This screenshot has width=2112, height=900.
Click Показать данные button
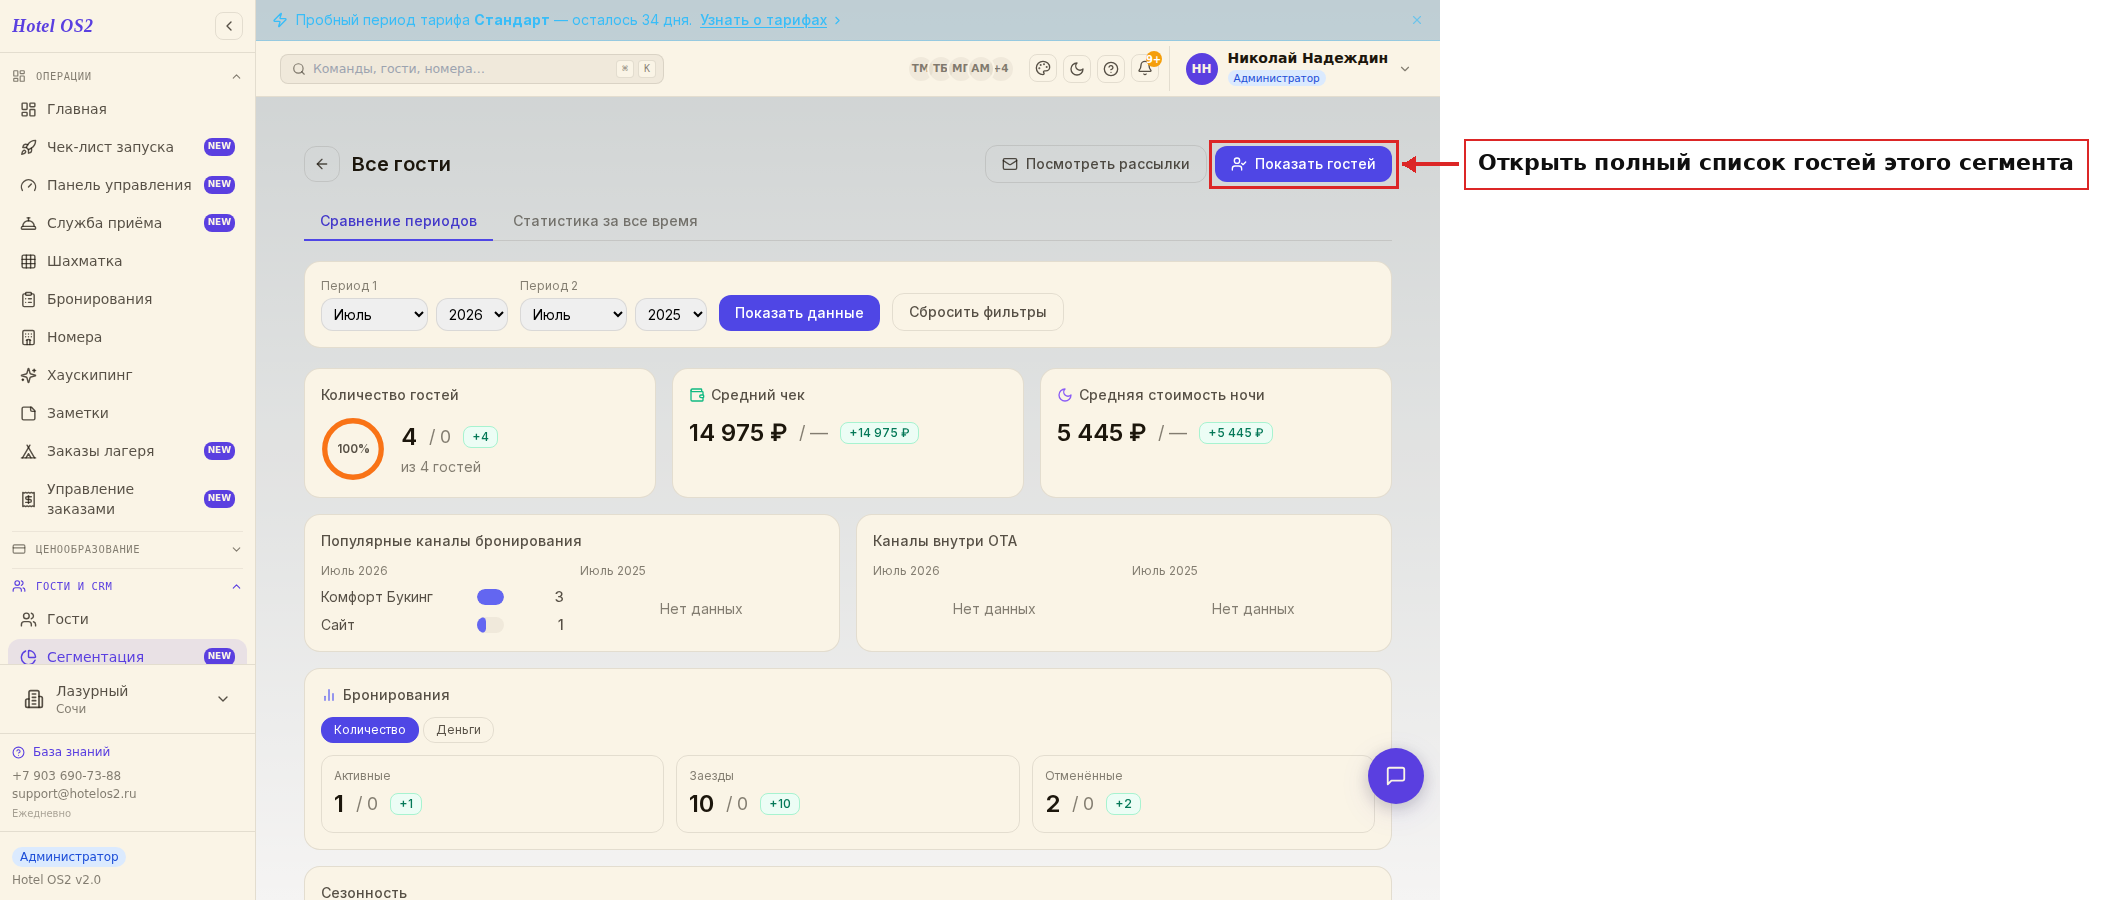click(799, 313)
